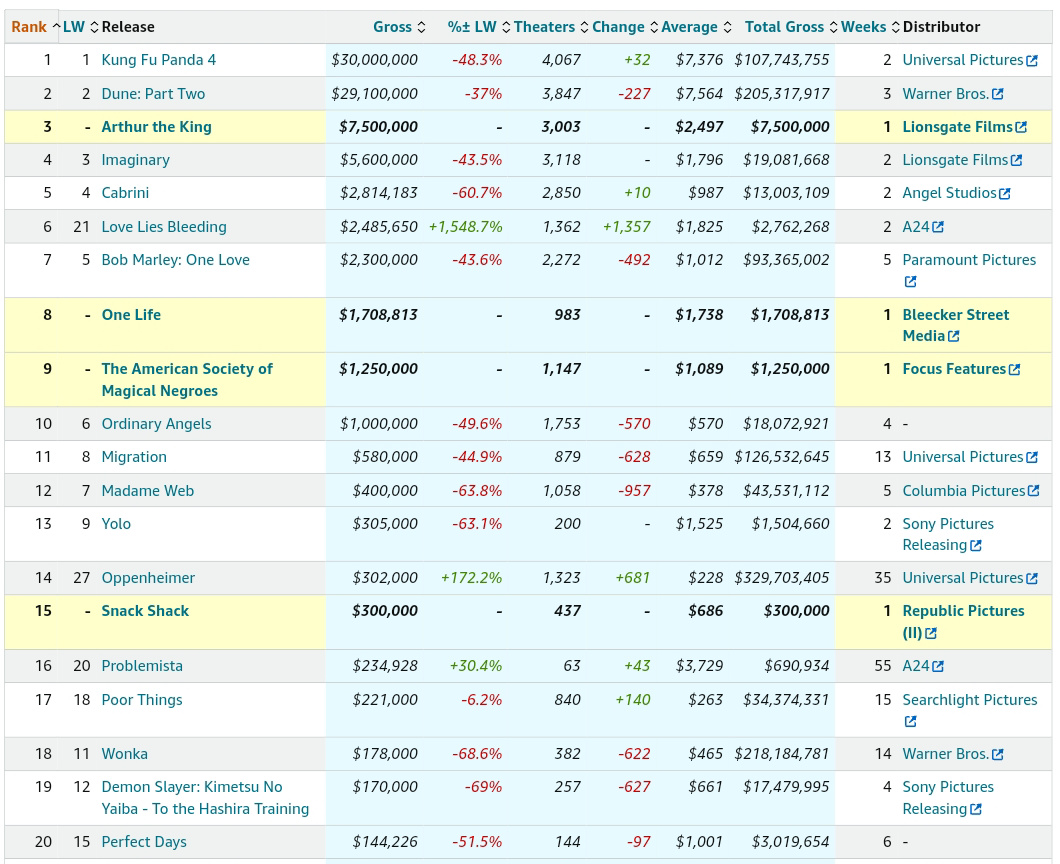Open external link icon in Arthur the King row

(x=1021, y=127)
